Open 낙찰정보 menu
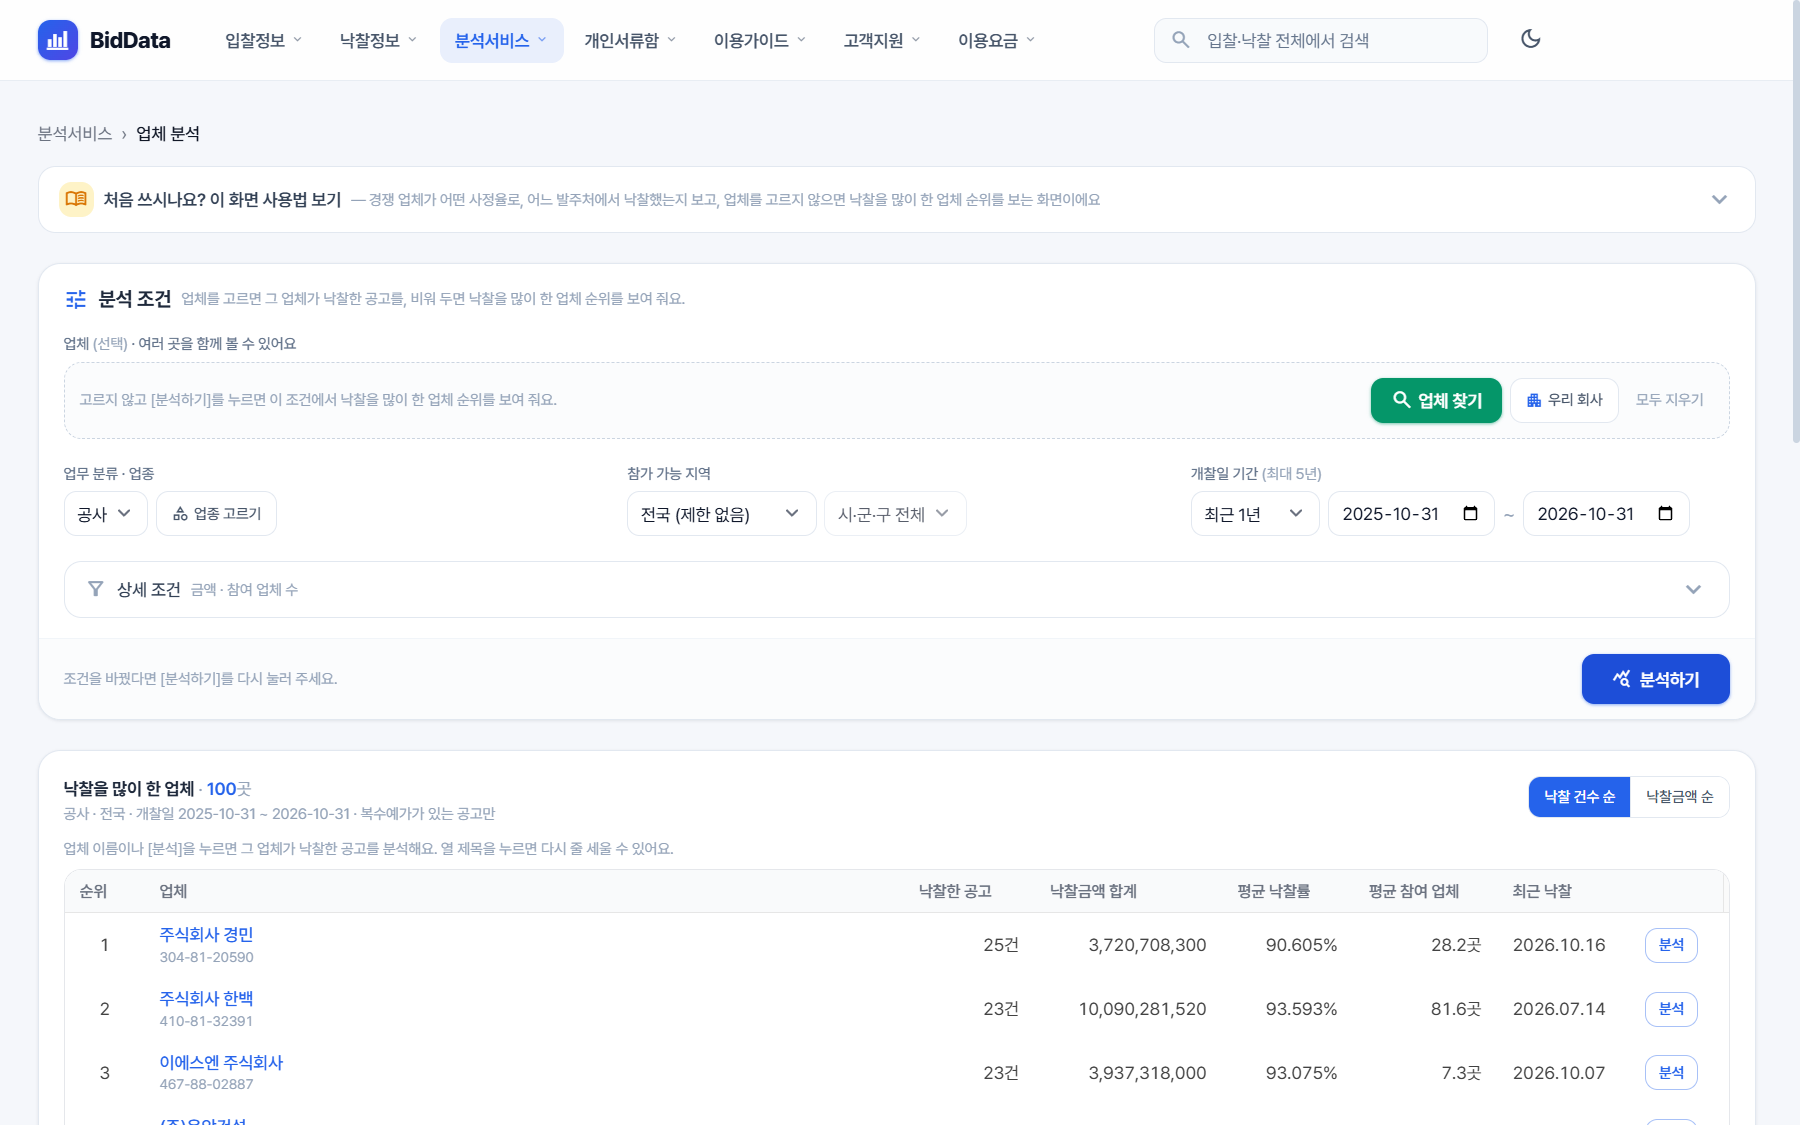 [378, 40]
